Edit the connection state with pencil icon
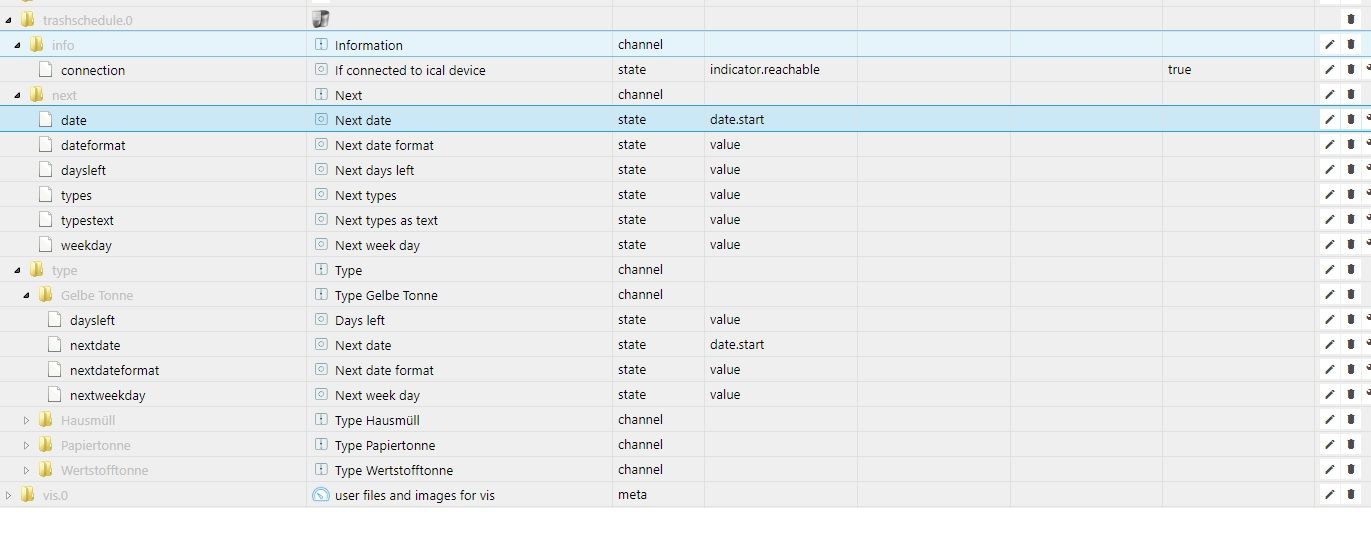The image size is (1371, 540). point(1329,70)
